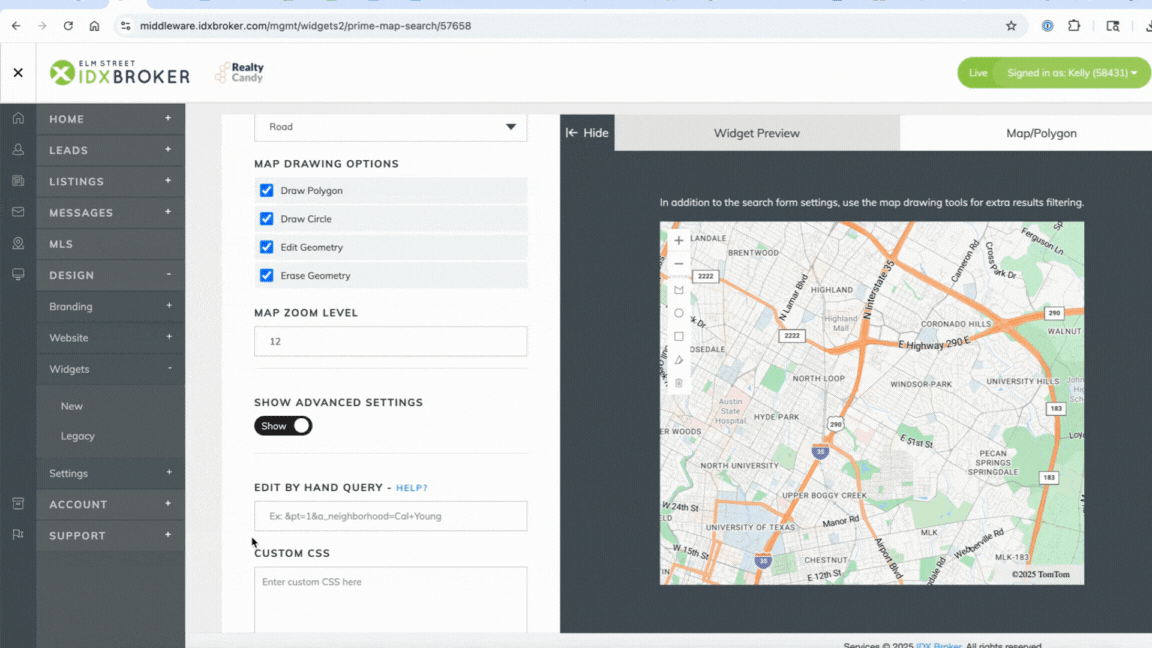This screenshot has height=648, width=1152.
Task: Expand the Support menu section
Action: coord(168,535)
